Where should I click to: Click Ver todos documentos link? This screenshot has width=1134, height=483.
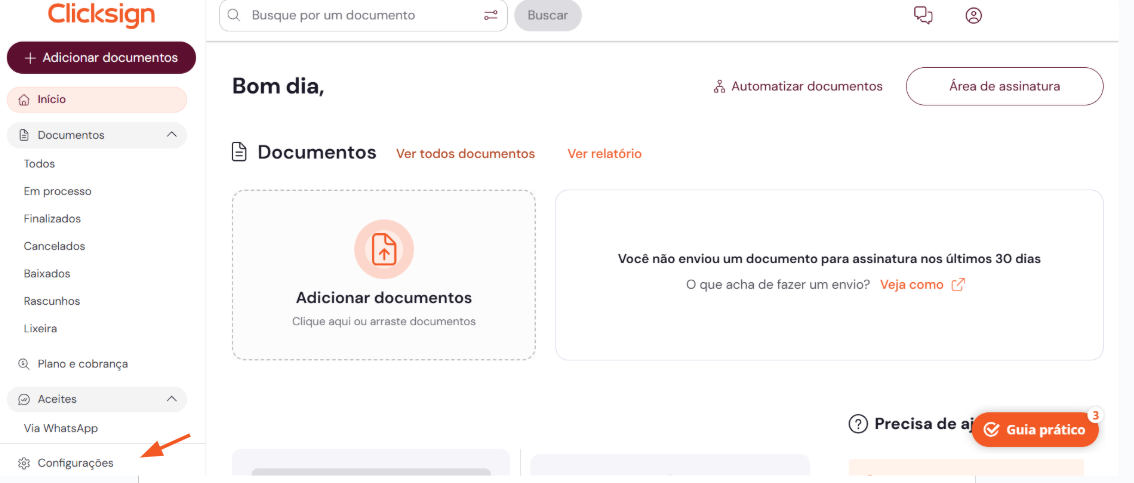(465, 154)
